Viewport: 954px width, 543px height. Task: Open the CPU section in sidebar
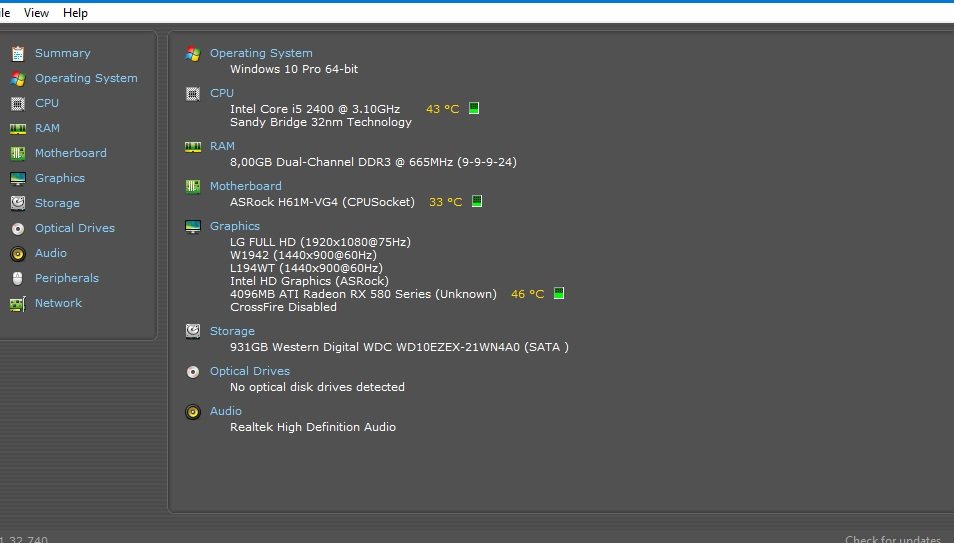47,103
